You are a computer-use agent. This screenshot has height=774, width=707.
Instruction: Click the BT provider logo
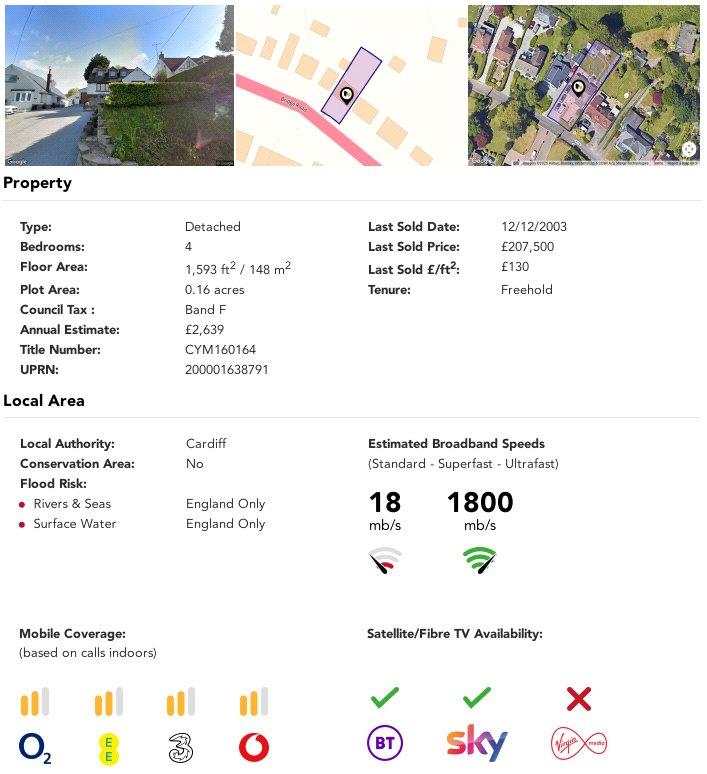(x=385, y=743)
